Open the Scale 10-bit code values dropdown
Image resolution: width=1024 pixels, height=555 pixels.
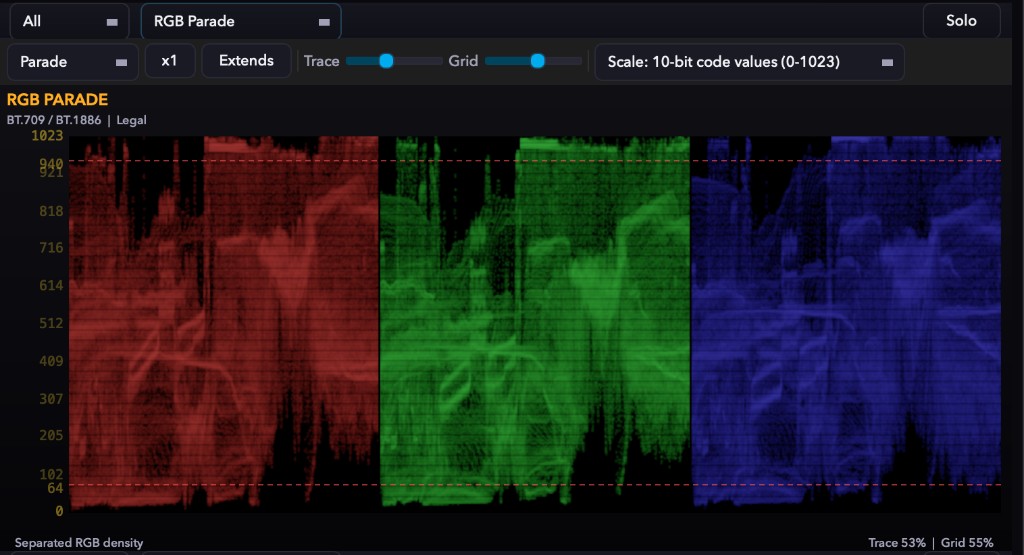pos(749,61)
